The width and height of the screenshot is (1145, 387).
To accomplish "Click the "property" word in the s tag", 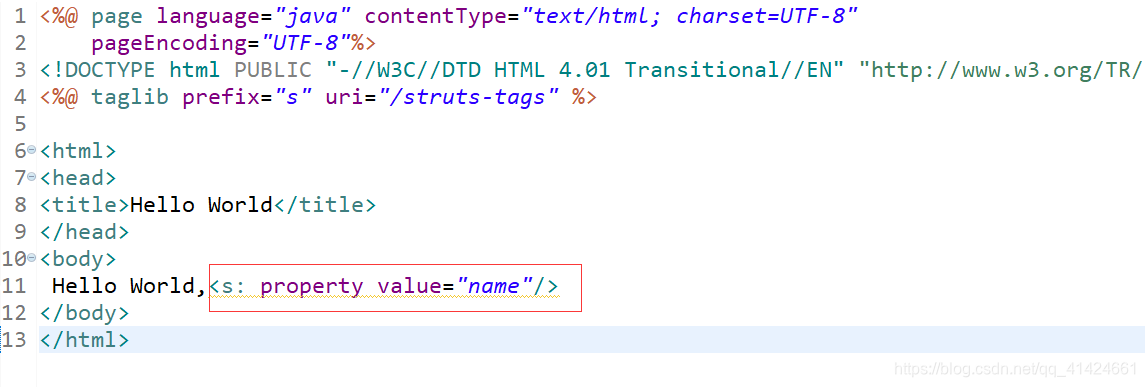I will (311, 286).
